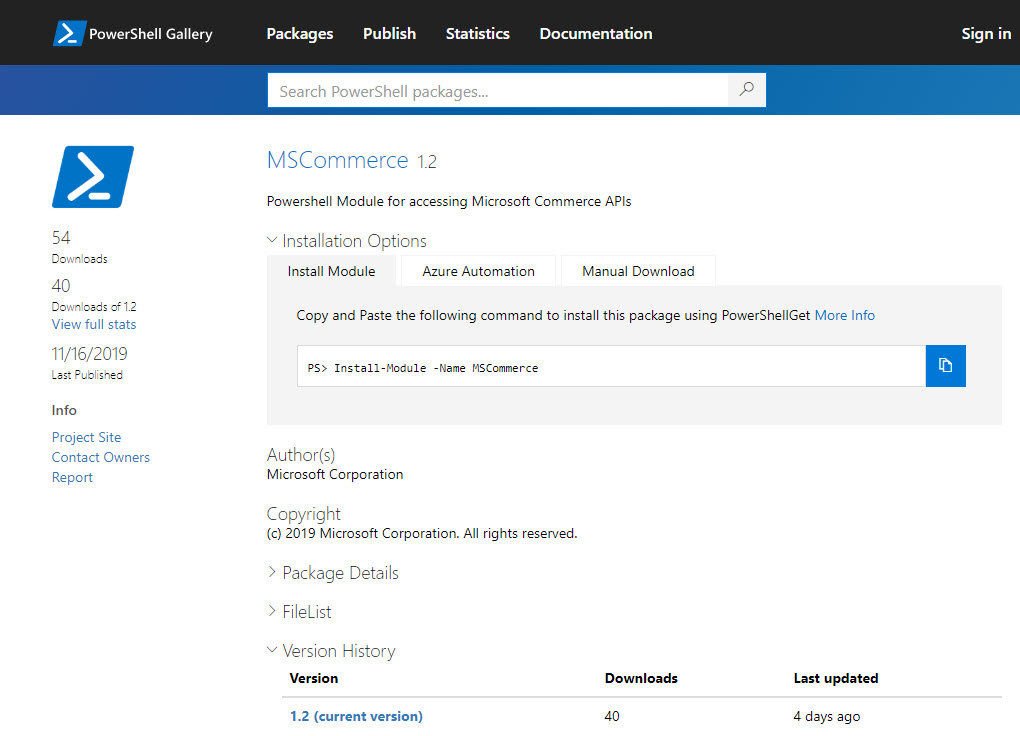Collapse the Installation Options section
The width and height of the screenshot is (1020, 736).
click(347, 241)
